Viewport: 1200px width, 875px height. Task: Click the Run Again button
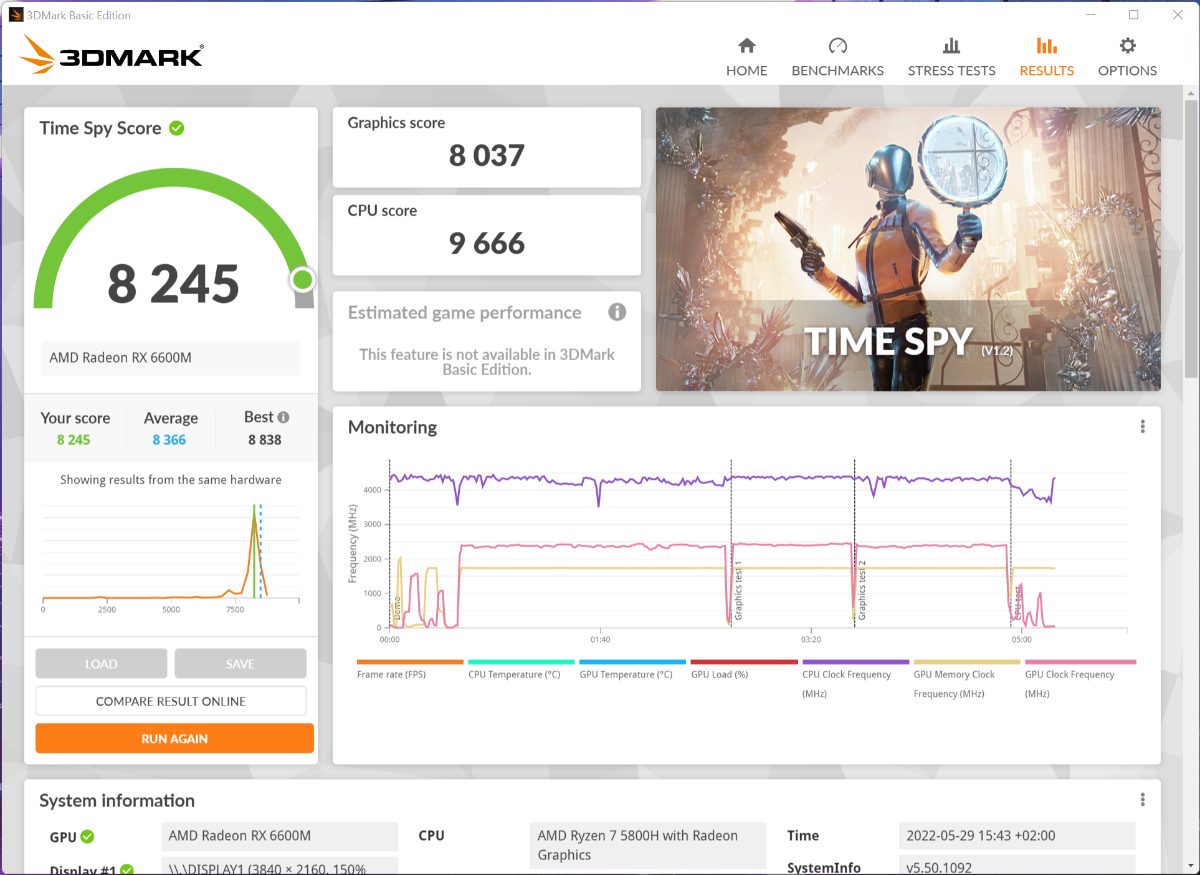pyautogui.click(x=174, y=739)
